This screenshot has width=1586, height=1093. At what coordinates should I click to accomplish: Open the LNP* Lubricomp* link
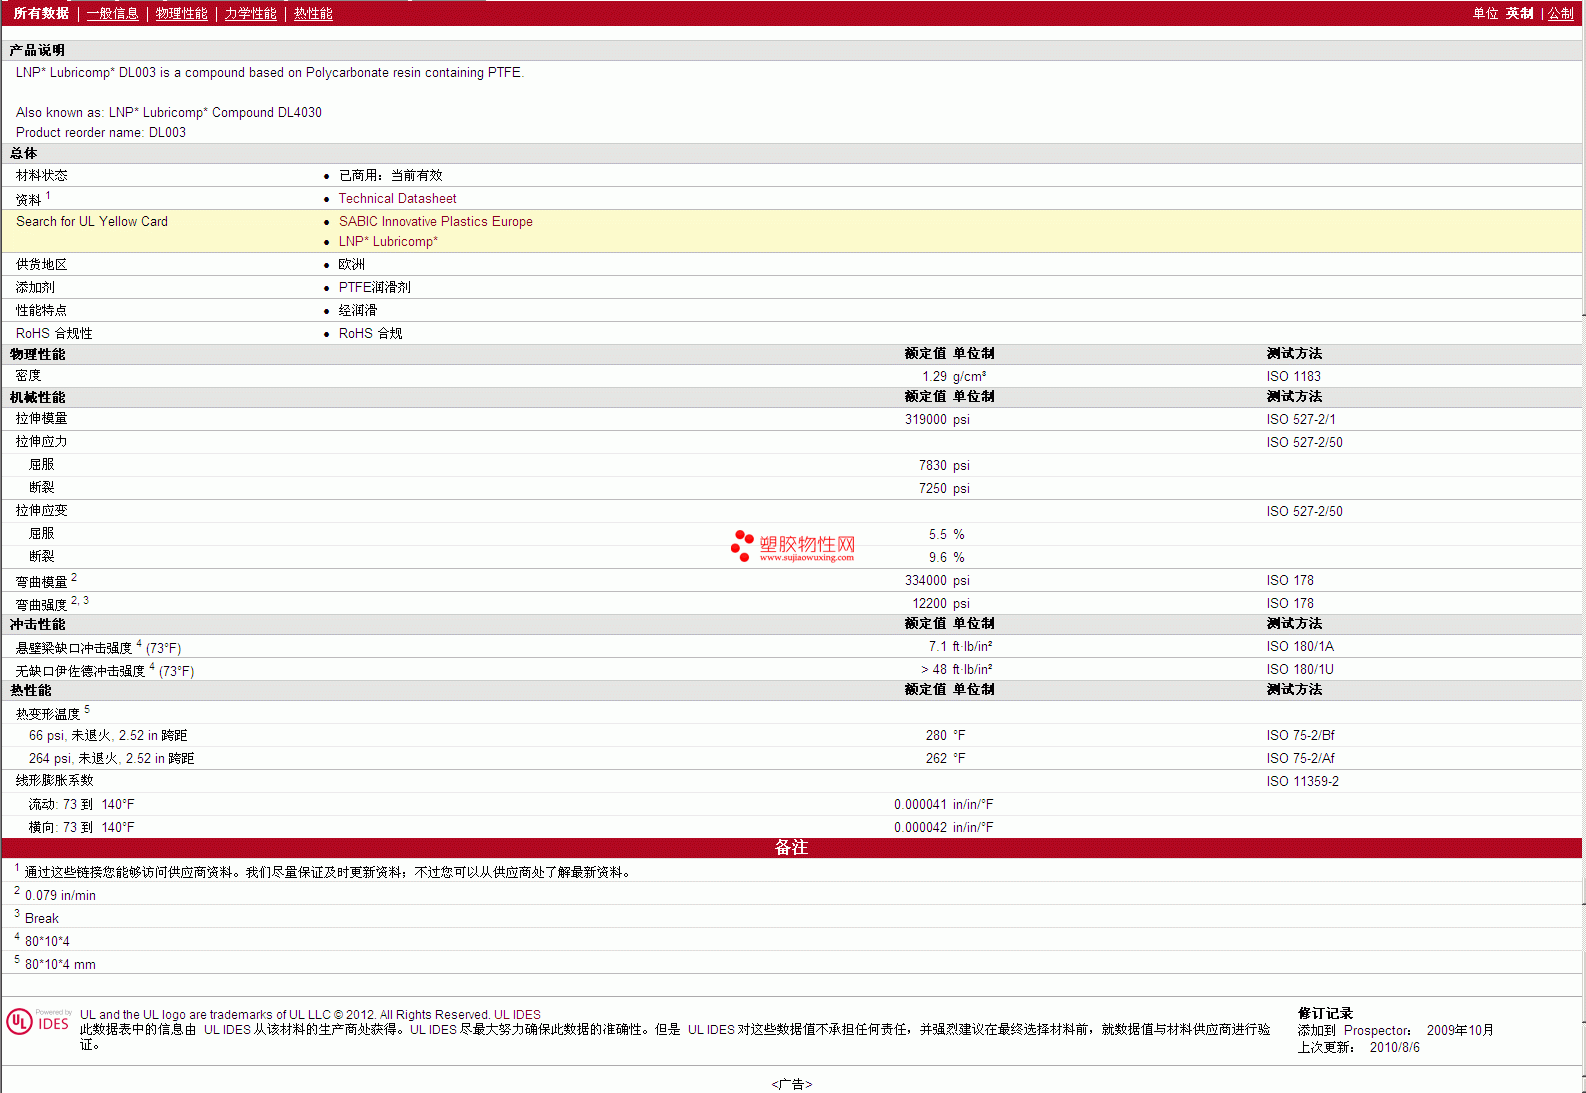388,241
